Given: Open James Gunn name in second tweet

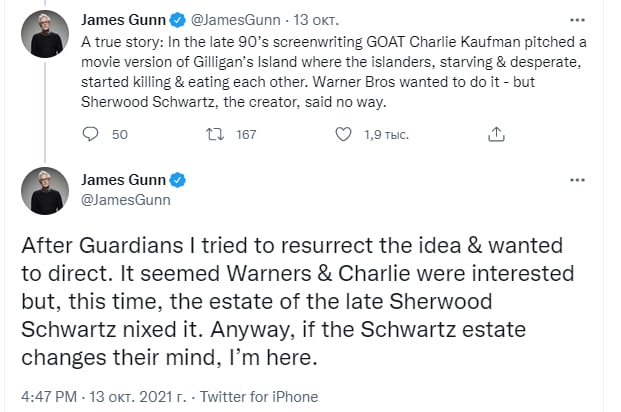Looking at the screenshot, I should [124, 181].
